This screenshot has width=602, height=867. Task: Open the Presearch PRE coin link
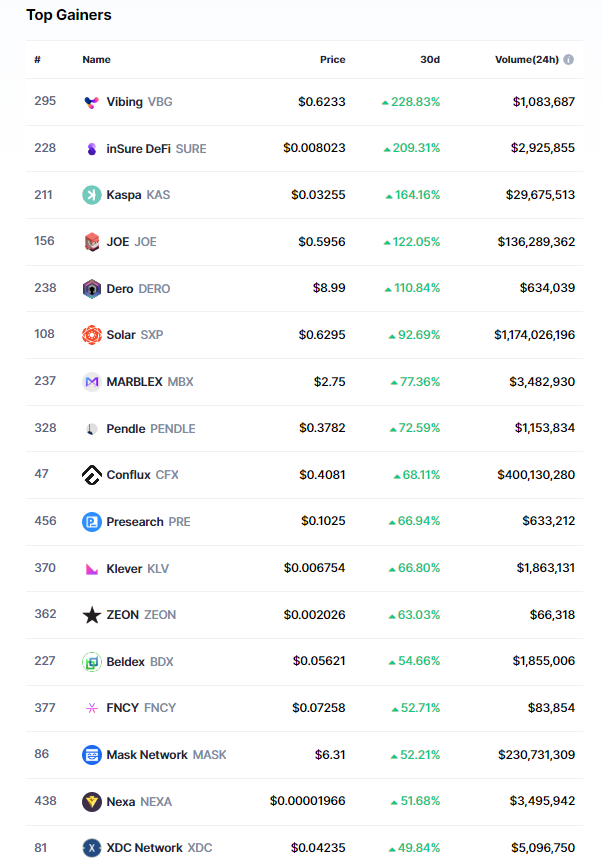148,522
